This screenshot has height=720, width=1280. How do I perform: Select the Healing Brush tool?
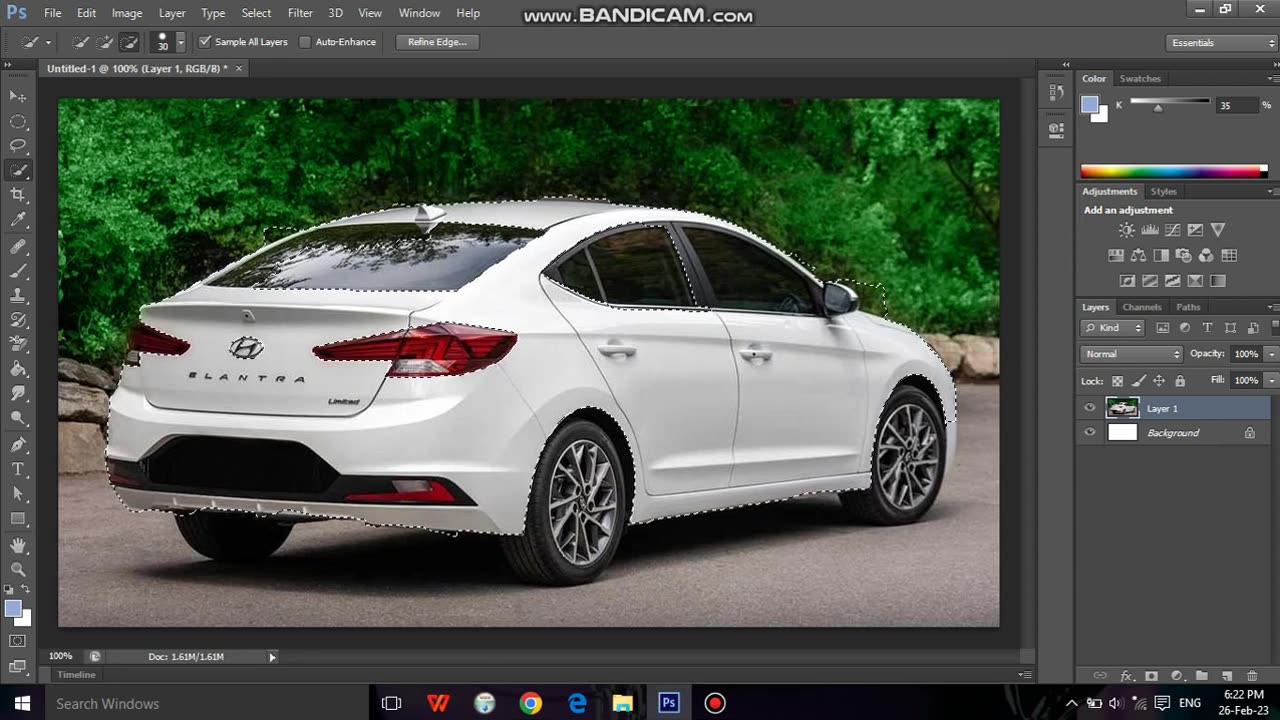coord(18,246)
